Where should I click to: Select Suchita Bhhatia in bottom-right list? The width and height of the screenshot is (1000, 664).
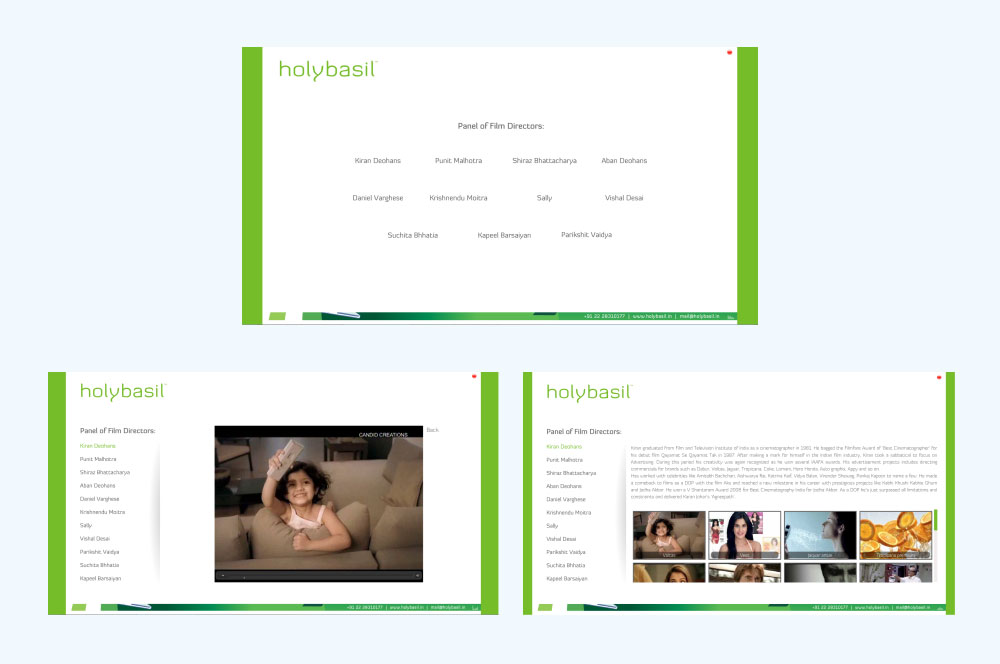pyautogui.click(x=566, y=566)
